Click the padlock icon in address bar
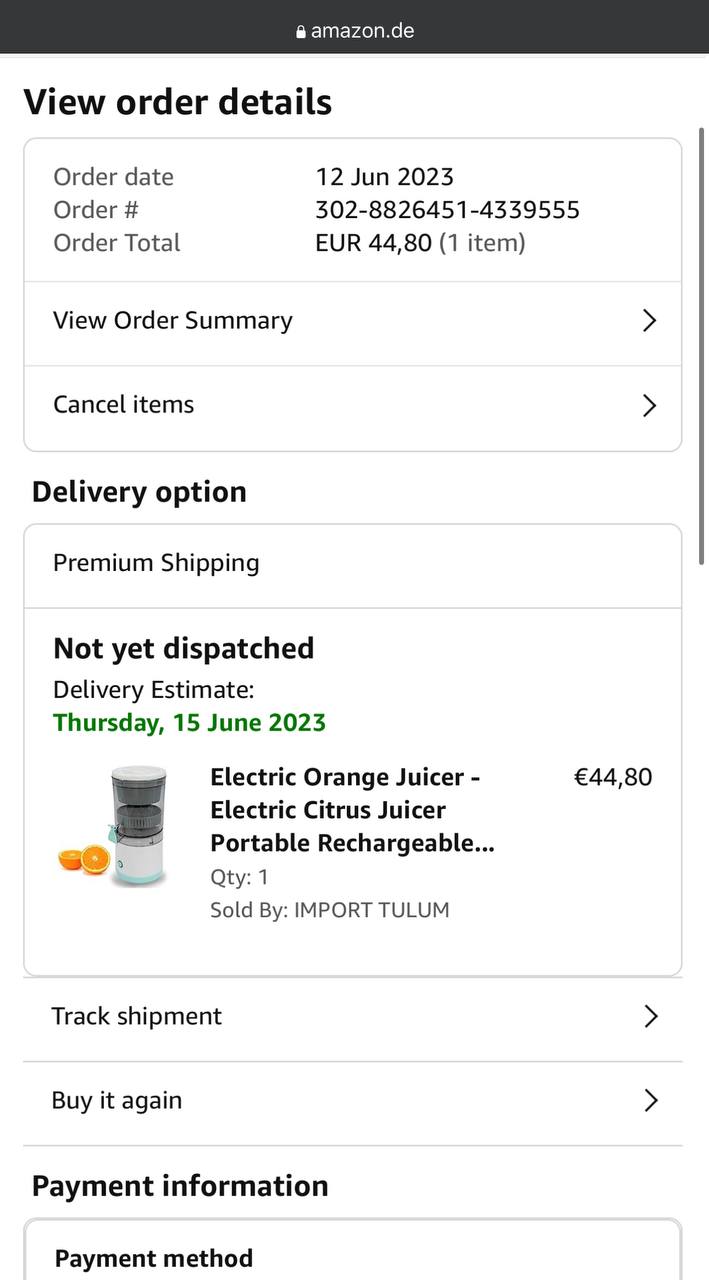 pos(300,31)
